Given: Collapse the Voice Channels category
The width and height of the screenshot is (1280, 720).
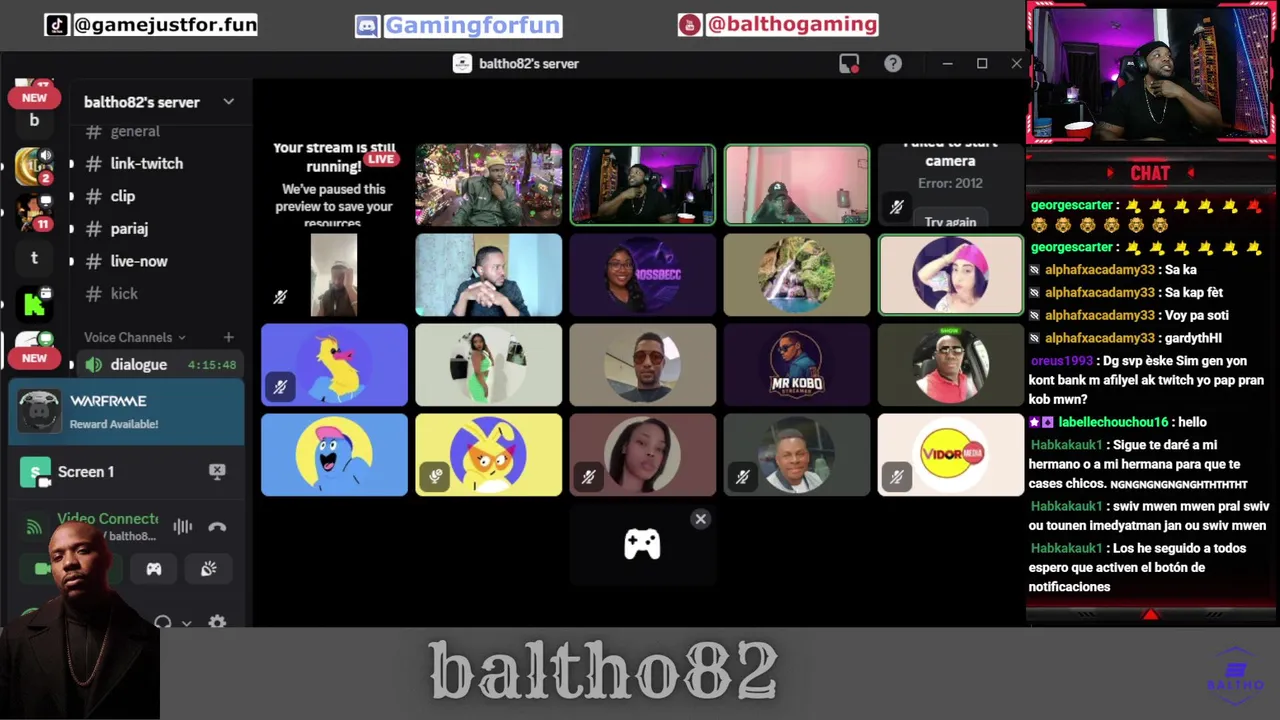Looking at the screenshot, I should point(135,338).
